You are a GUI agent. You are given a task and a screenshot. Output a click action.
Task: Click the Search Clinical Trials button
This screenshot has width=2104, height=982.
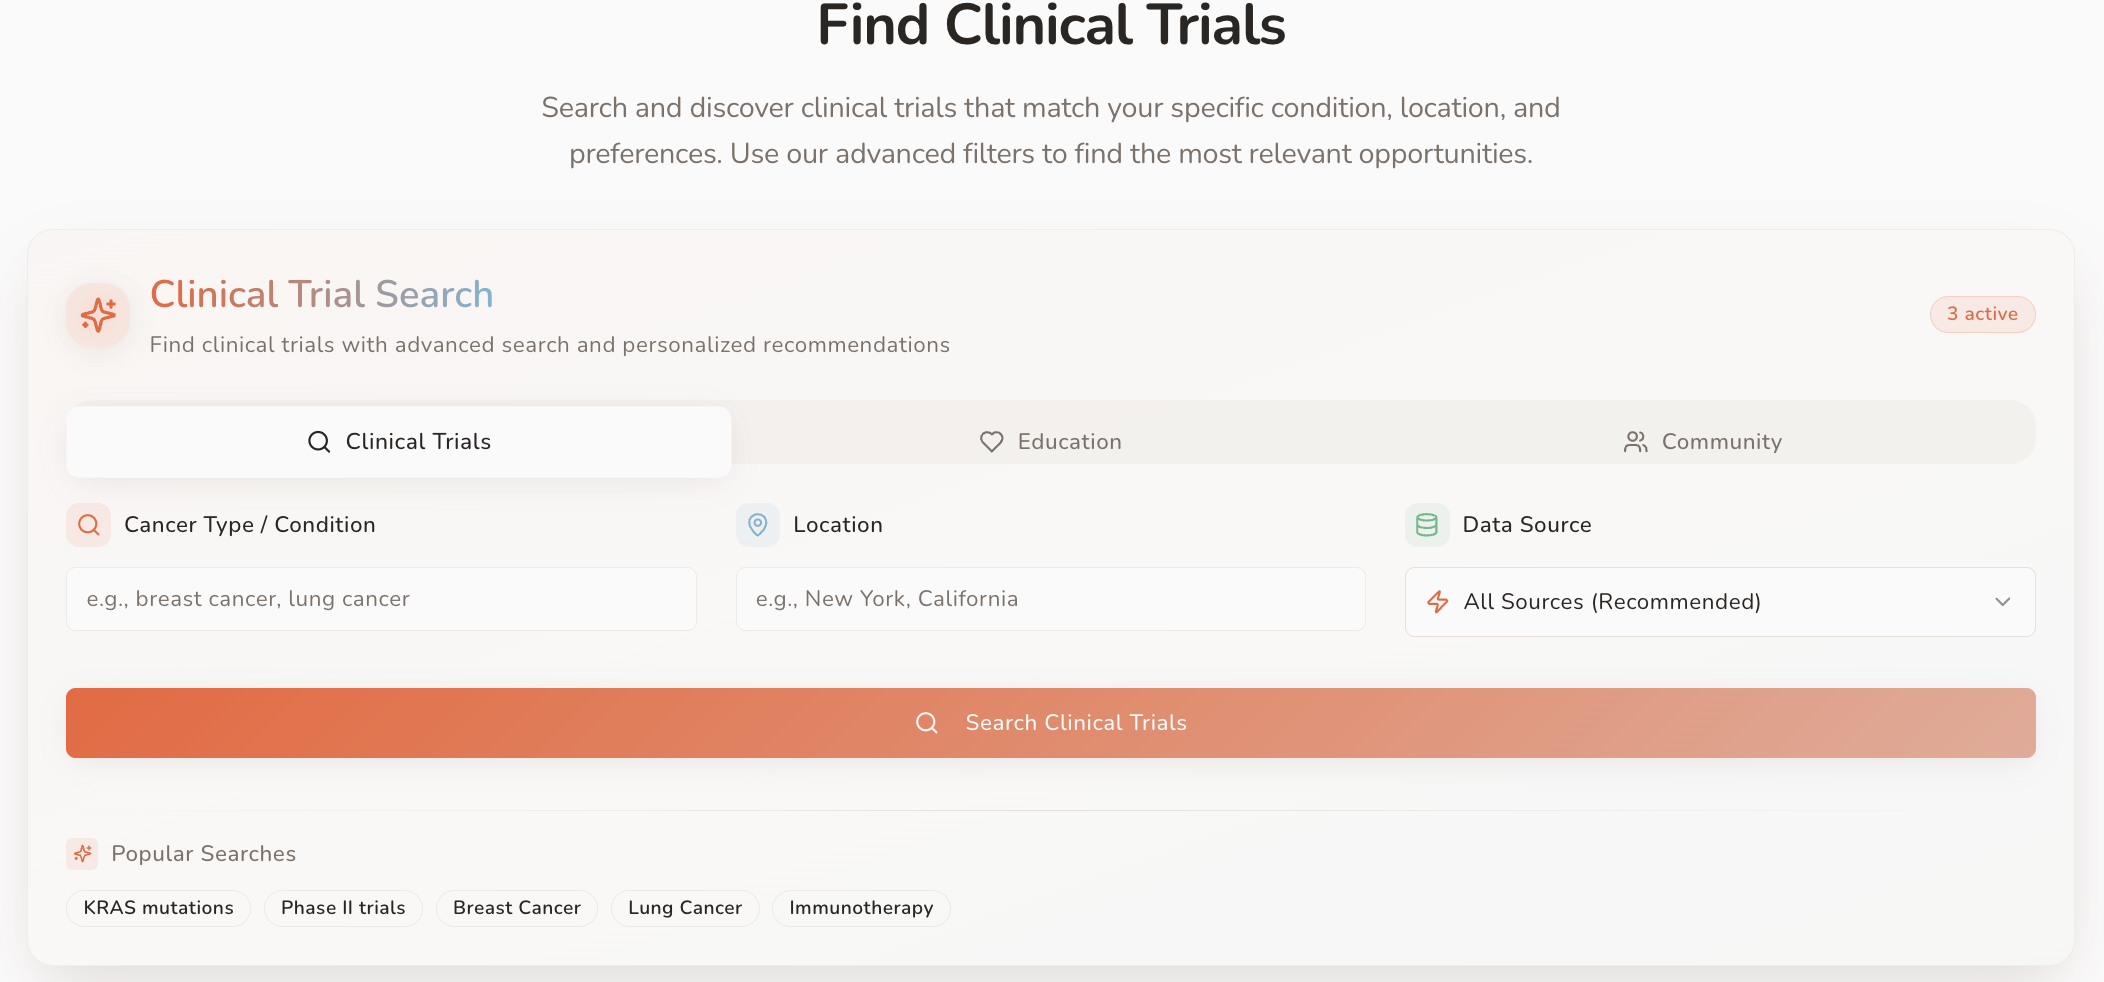1051,723
